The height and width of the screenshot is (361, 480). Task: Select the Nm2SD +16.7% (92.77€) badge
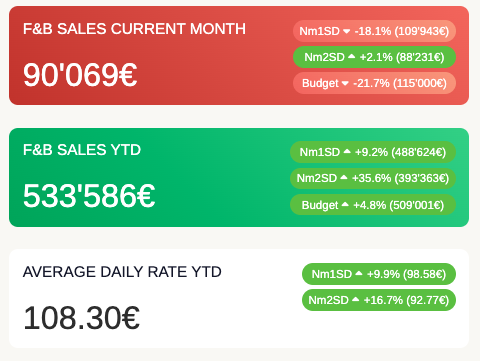379,300
